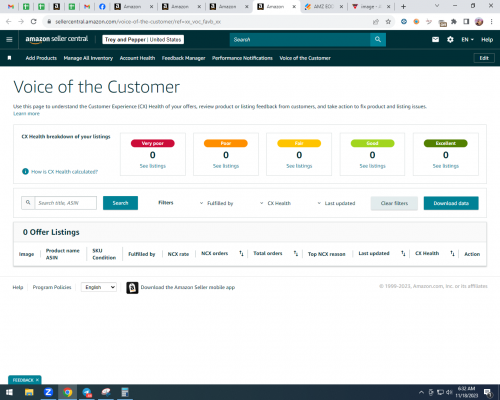500x400 pixels.
Task: Open Program Policies footer link
Action: [52, 287]
